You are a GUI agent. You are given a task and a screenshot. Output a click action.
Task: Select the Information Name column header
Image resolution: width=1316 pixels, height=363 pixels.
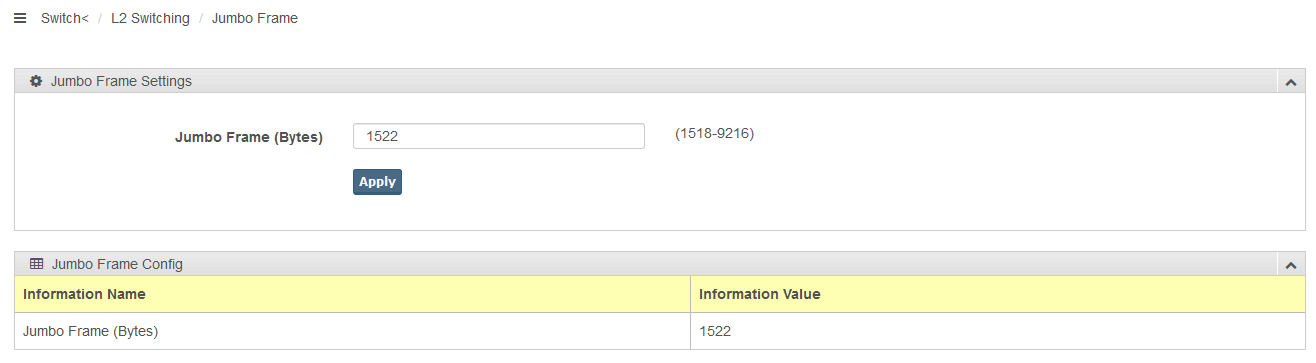(x=84, y=294)
